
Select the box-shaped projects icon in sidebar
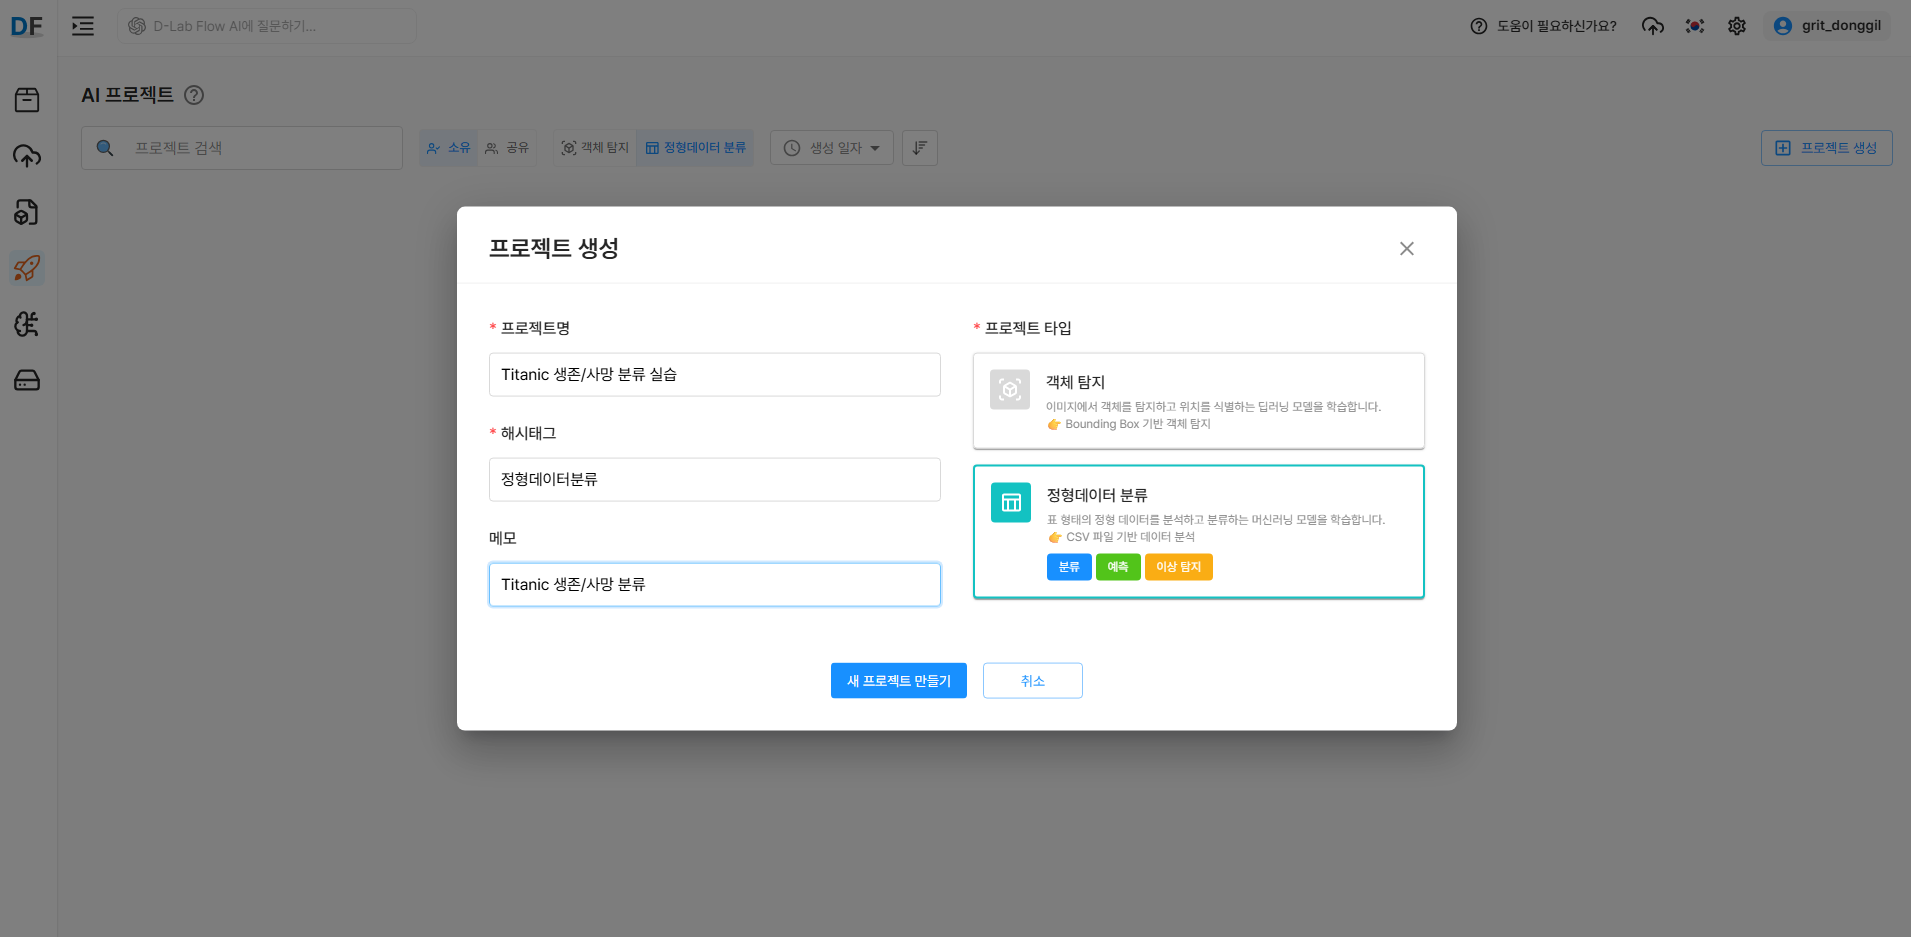coord(27,99)
